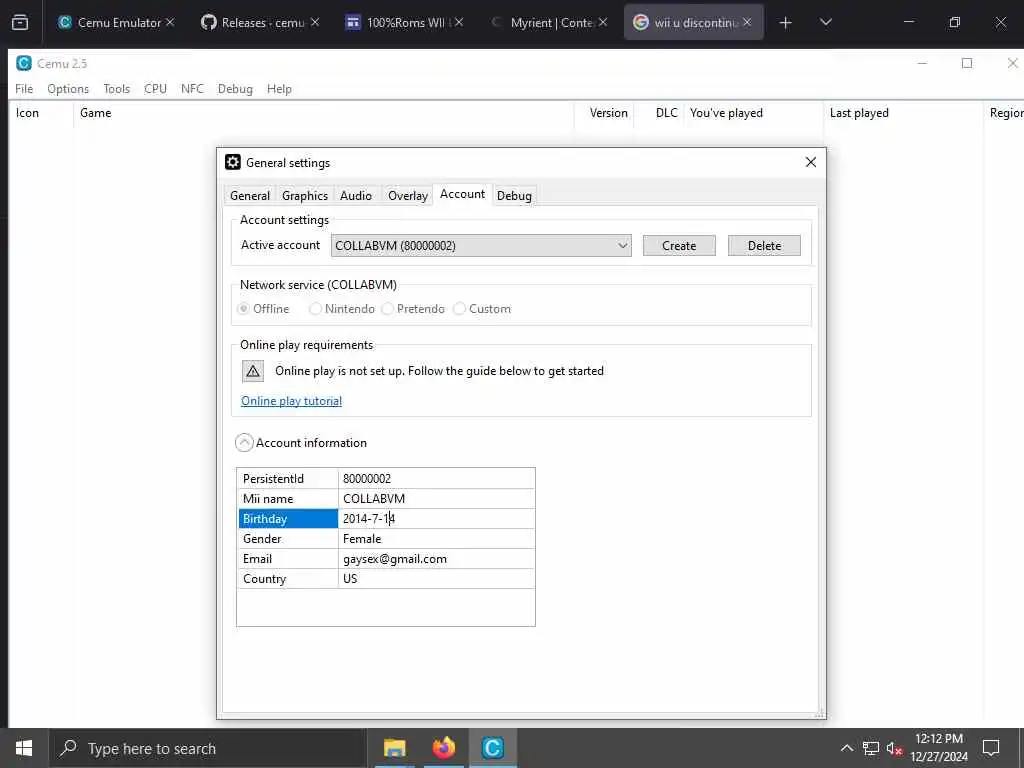Close the wii u discontinu browser tab
This screenshot has width=1024, height=768.
(747, 22)
